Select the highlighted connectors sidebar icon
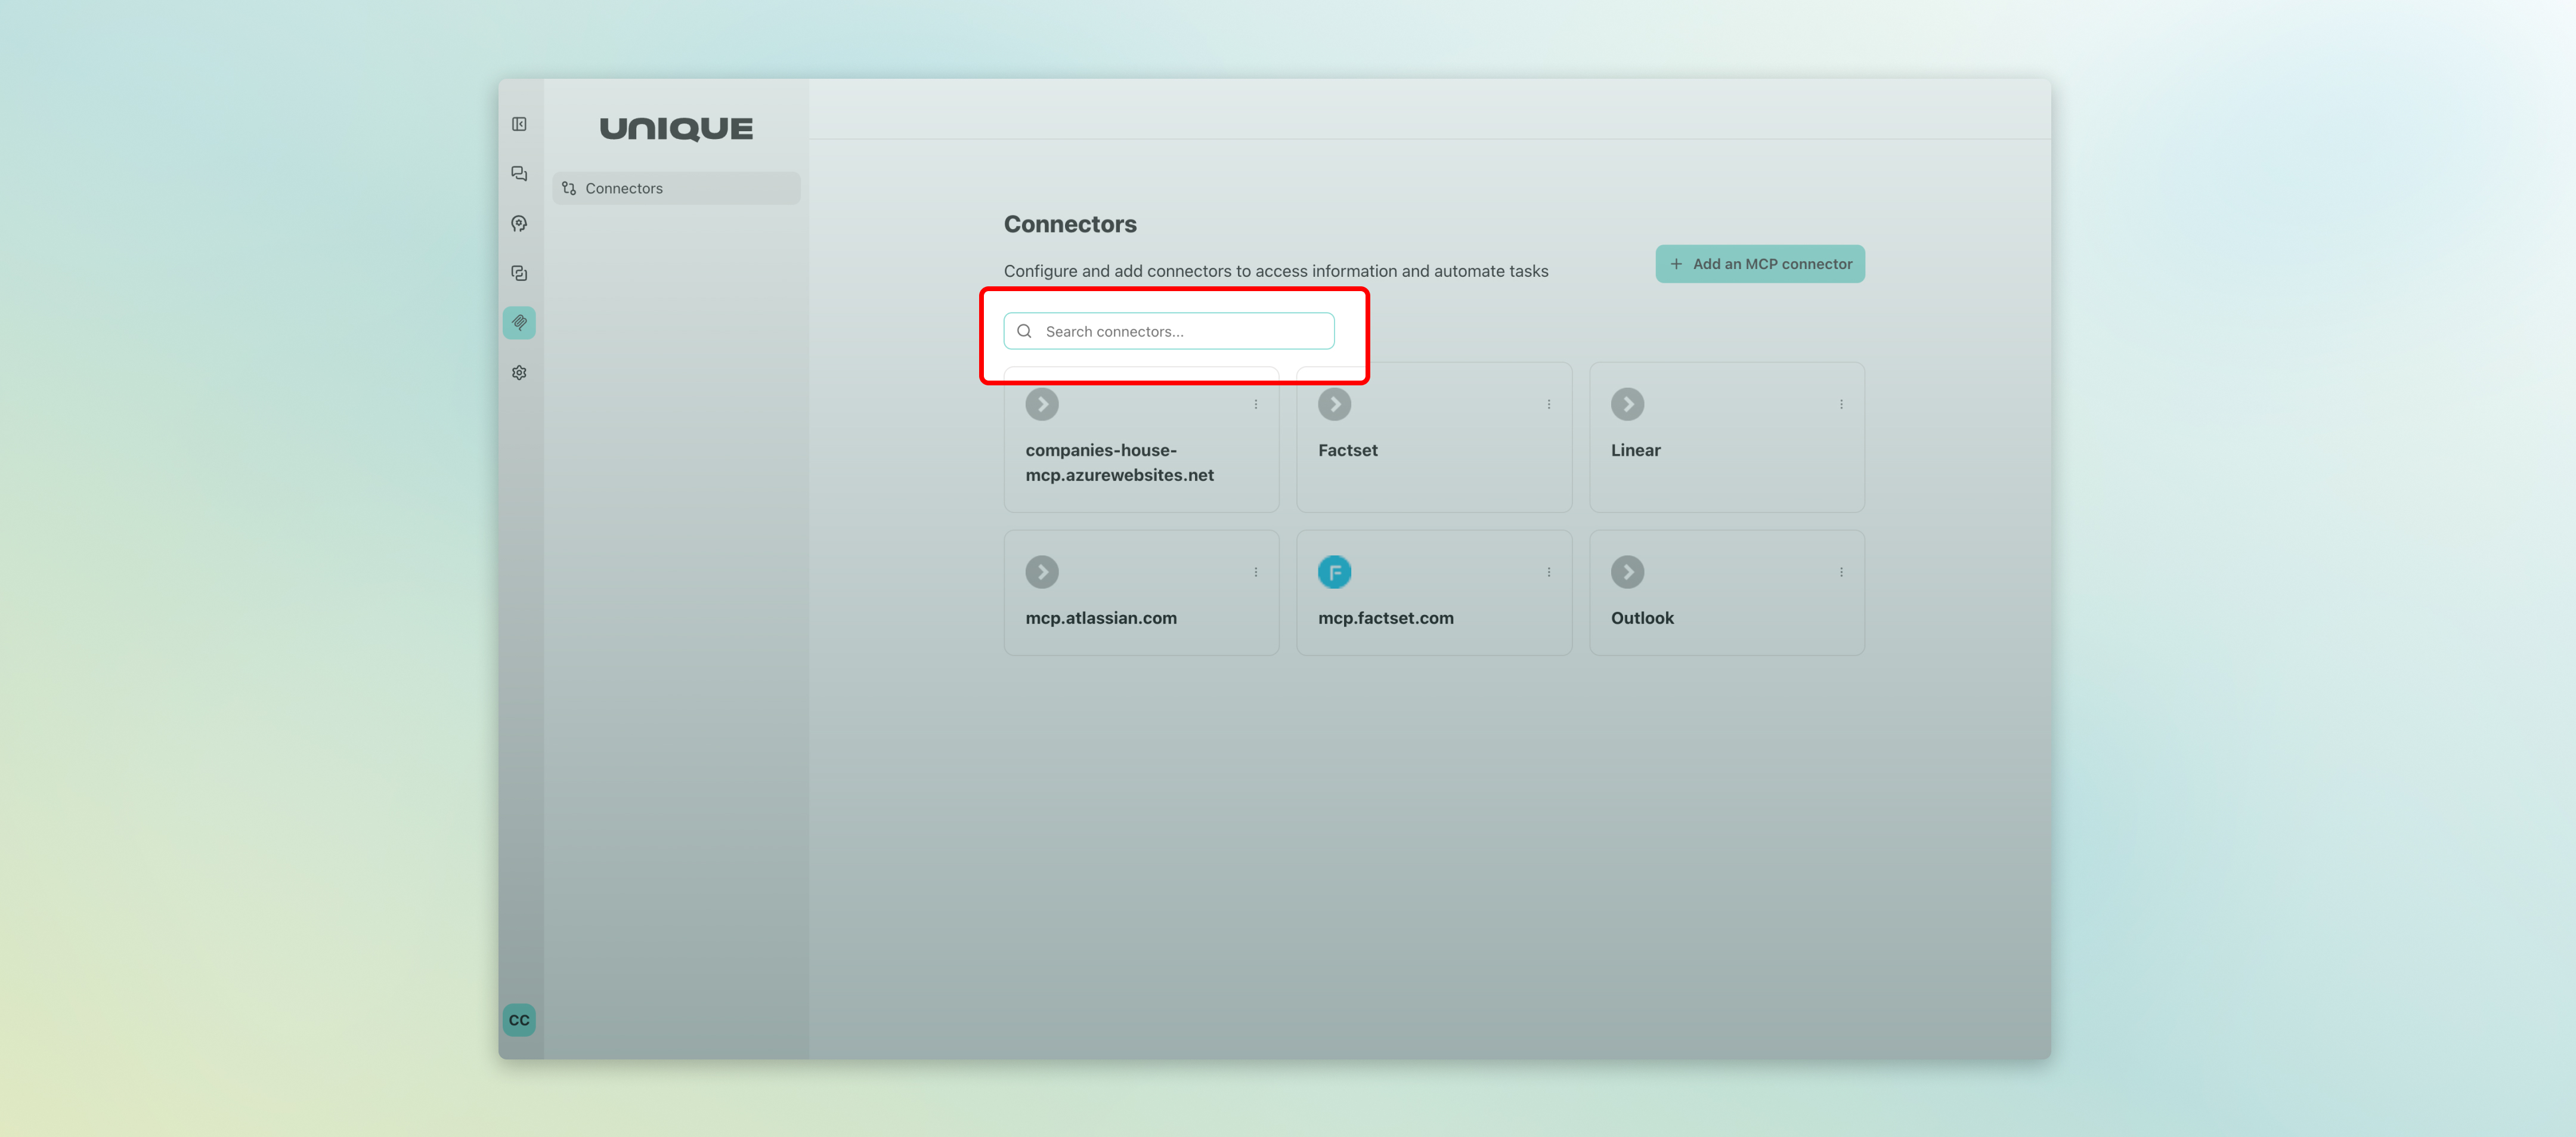 pos(519,323)
